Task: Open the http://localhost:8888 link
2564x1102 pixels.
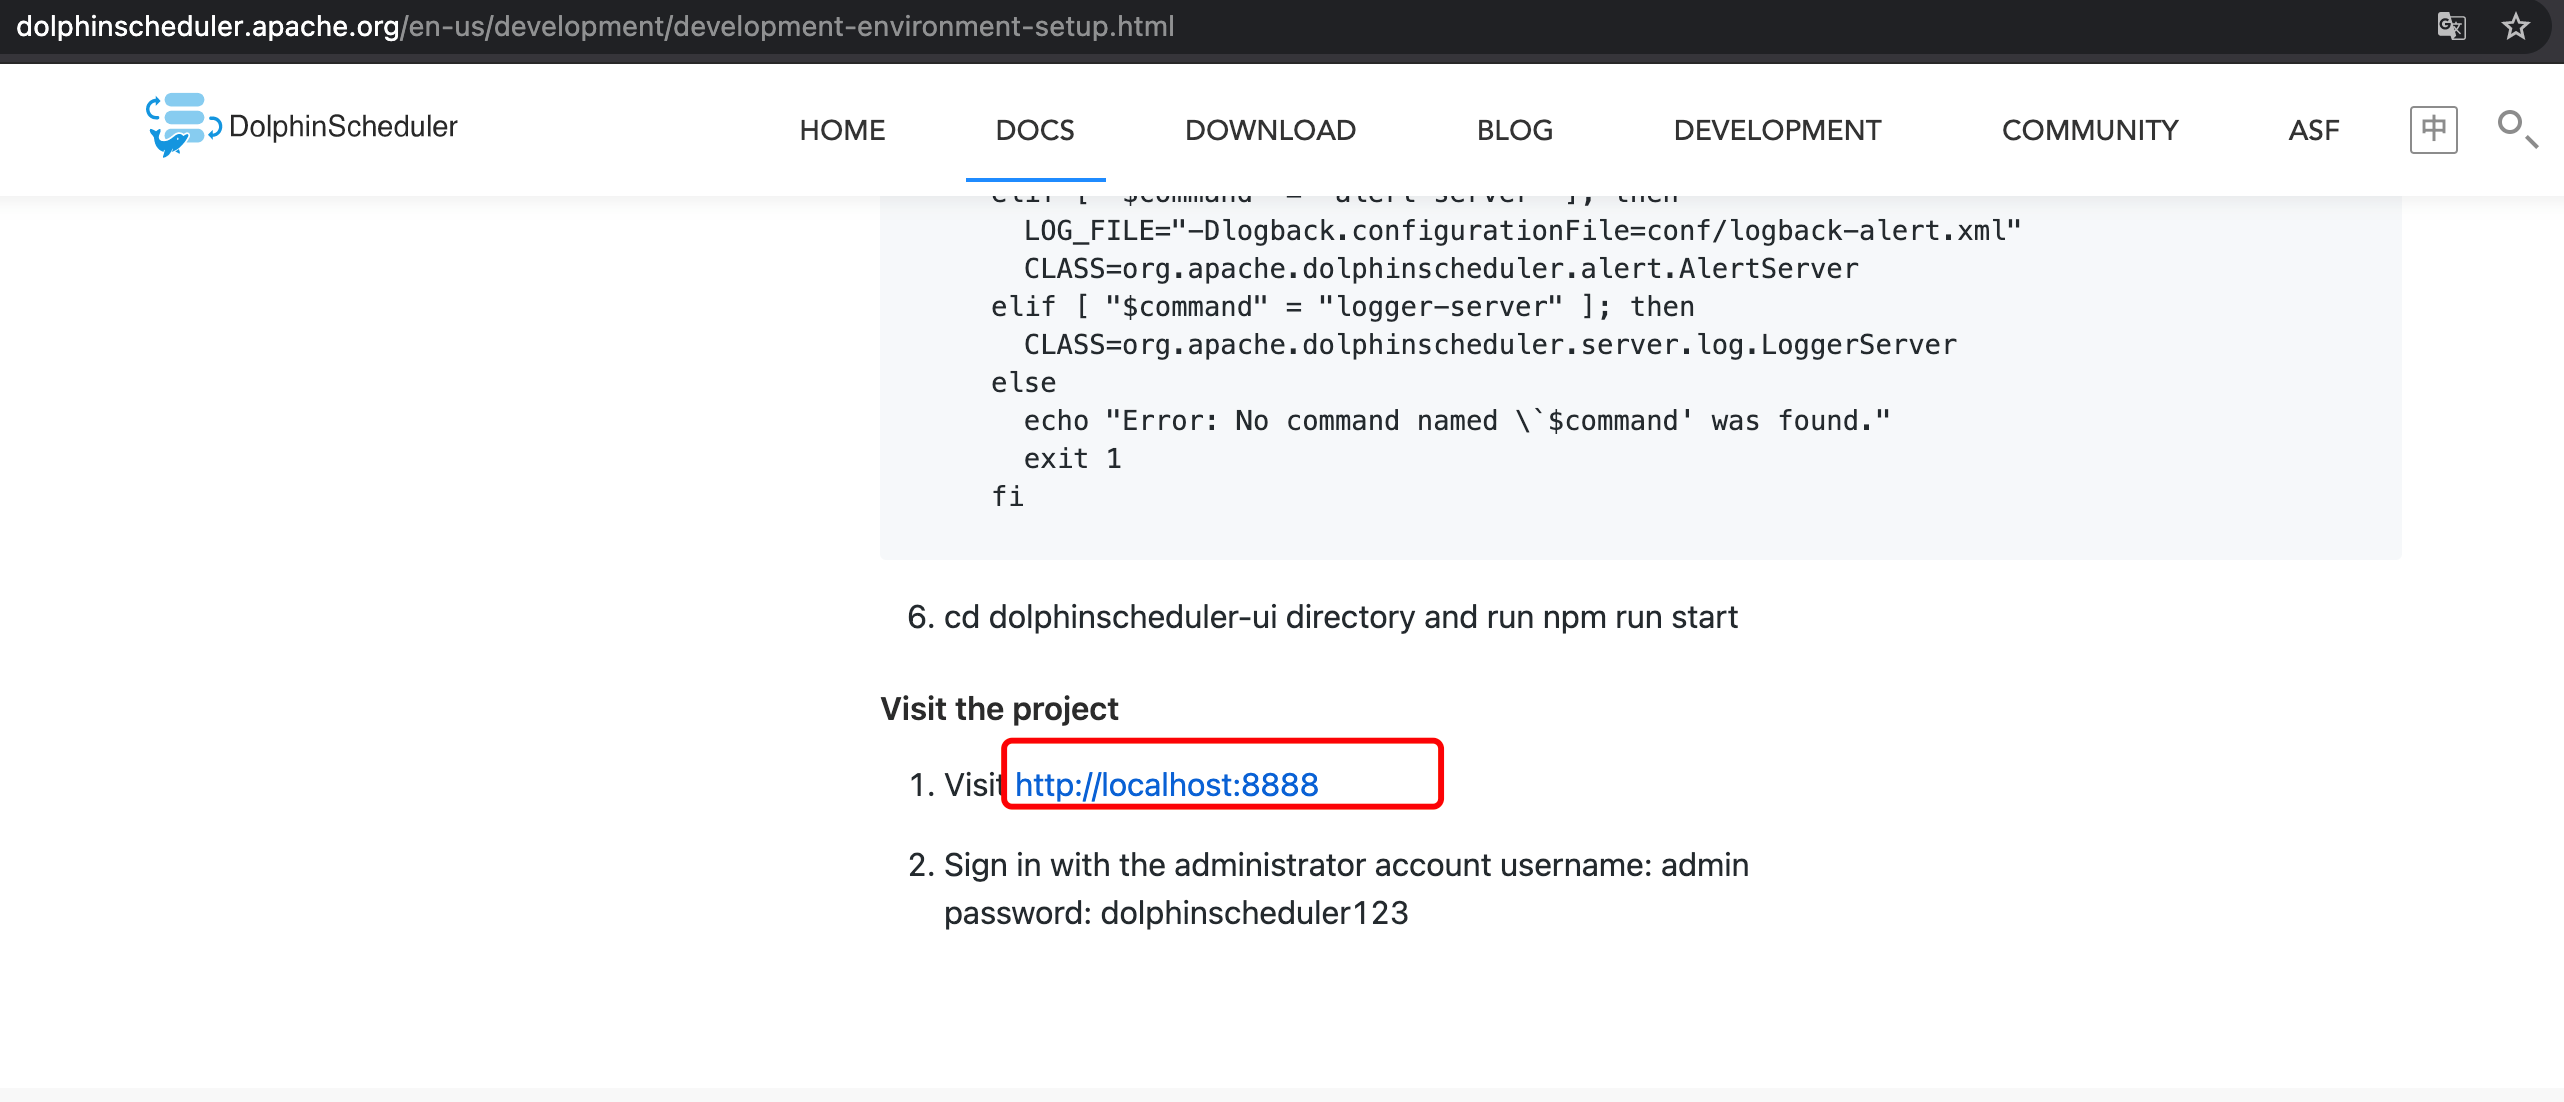Action: point(1166,785)
